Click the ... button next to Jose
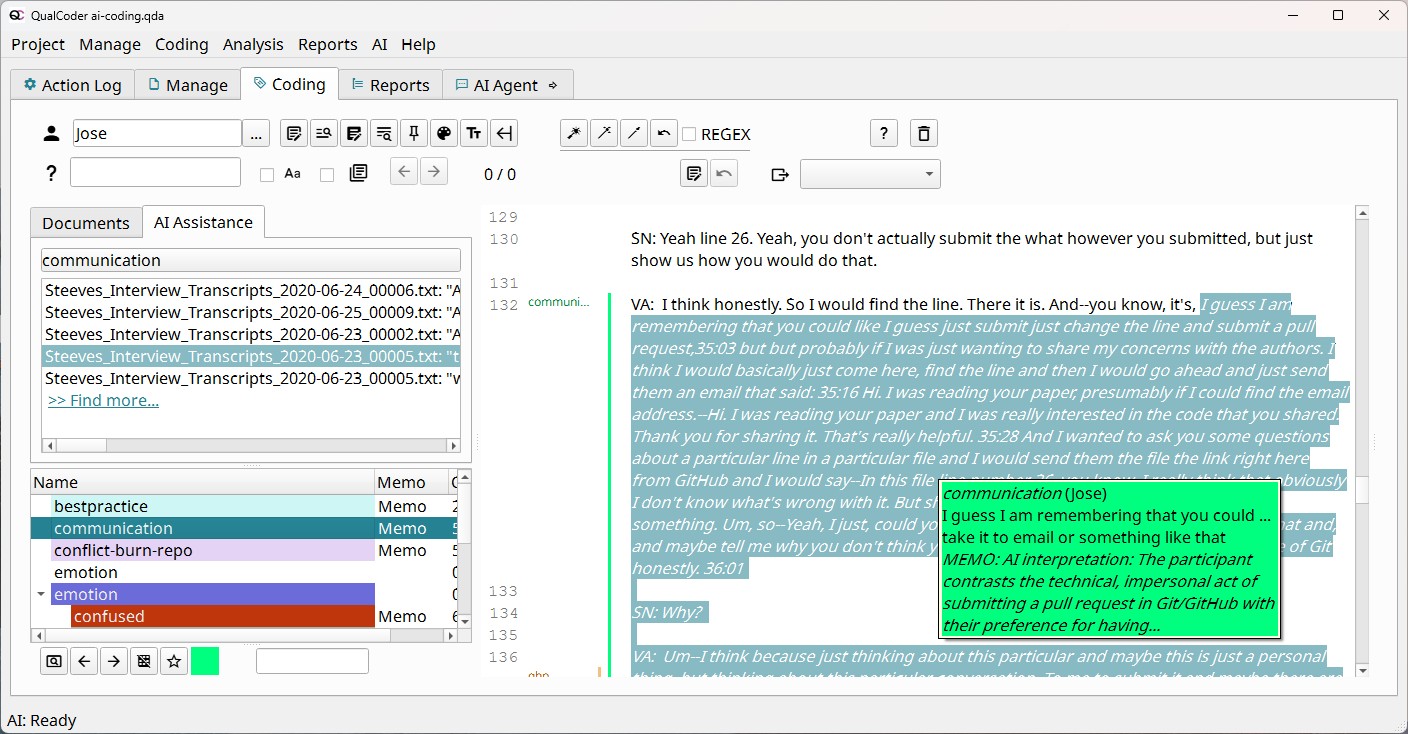This screenshot has width=1408, height=734. [256, 134]
